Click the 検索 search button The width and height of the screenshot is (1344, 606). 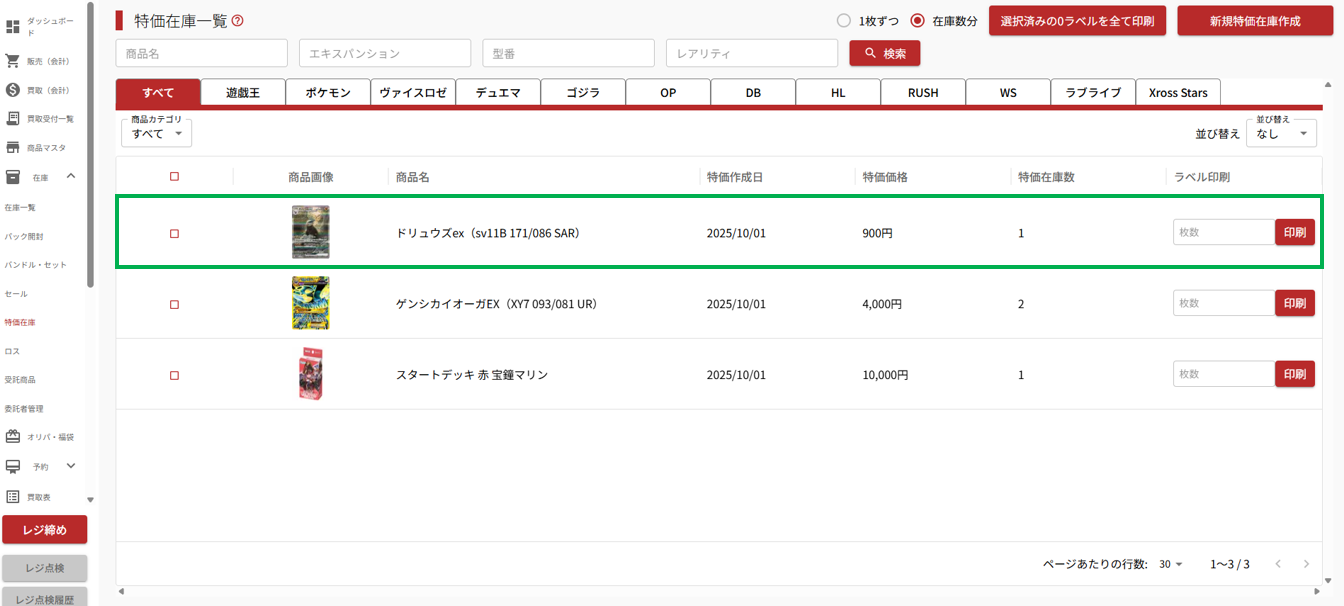coord(885,53)
